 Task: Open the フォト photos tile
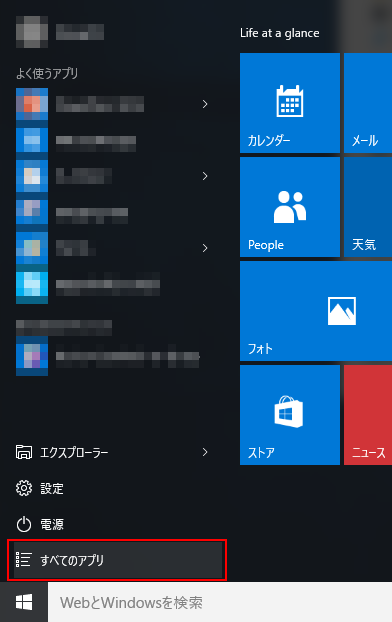point(316,311)
